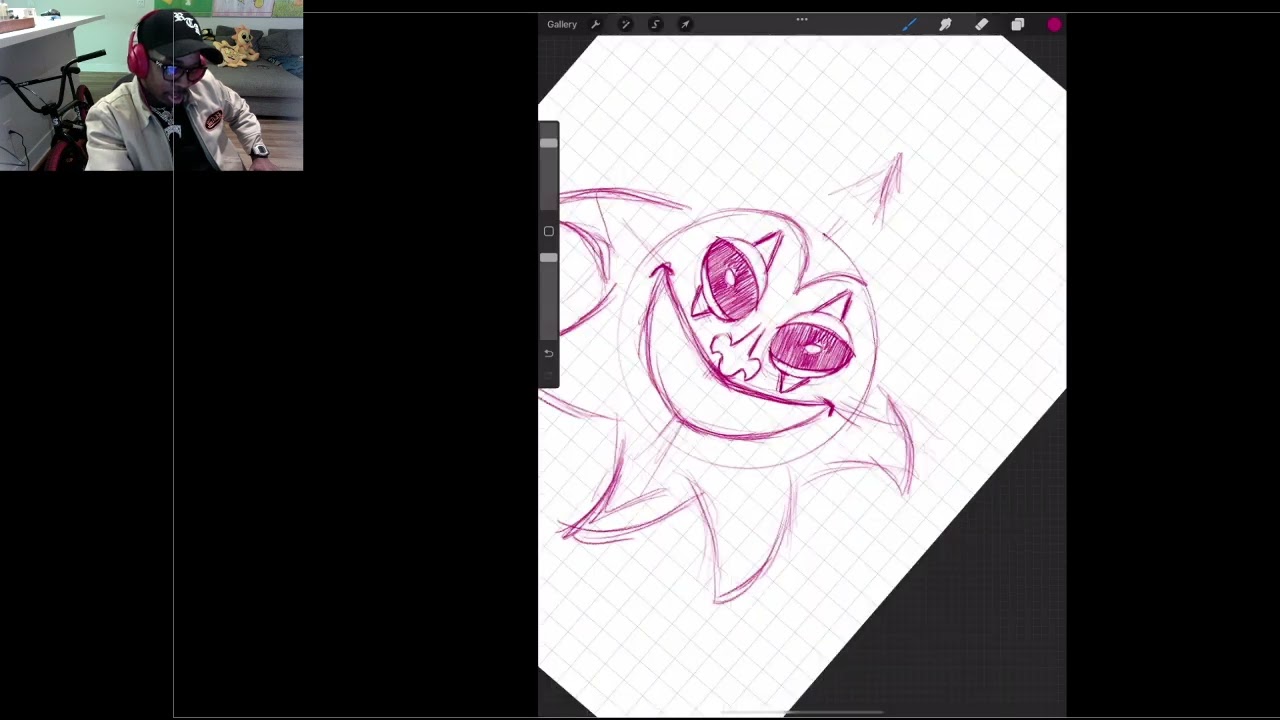1280x720 pixels.
Task: Tap the dimmed Redo arrow in sidebar
Action: (x=548, y=375)
